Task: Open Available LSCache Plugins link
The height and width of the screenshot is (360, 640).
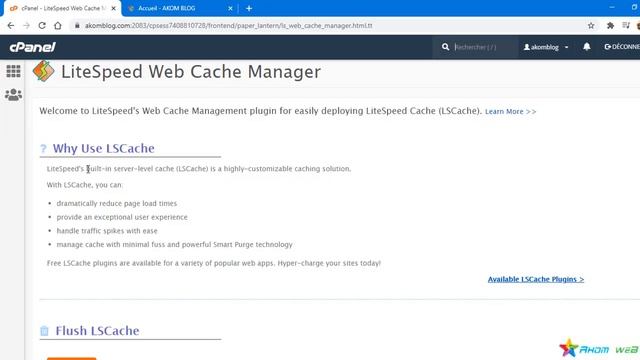Action: coord(536,279)
